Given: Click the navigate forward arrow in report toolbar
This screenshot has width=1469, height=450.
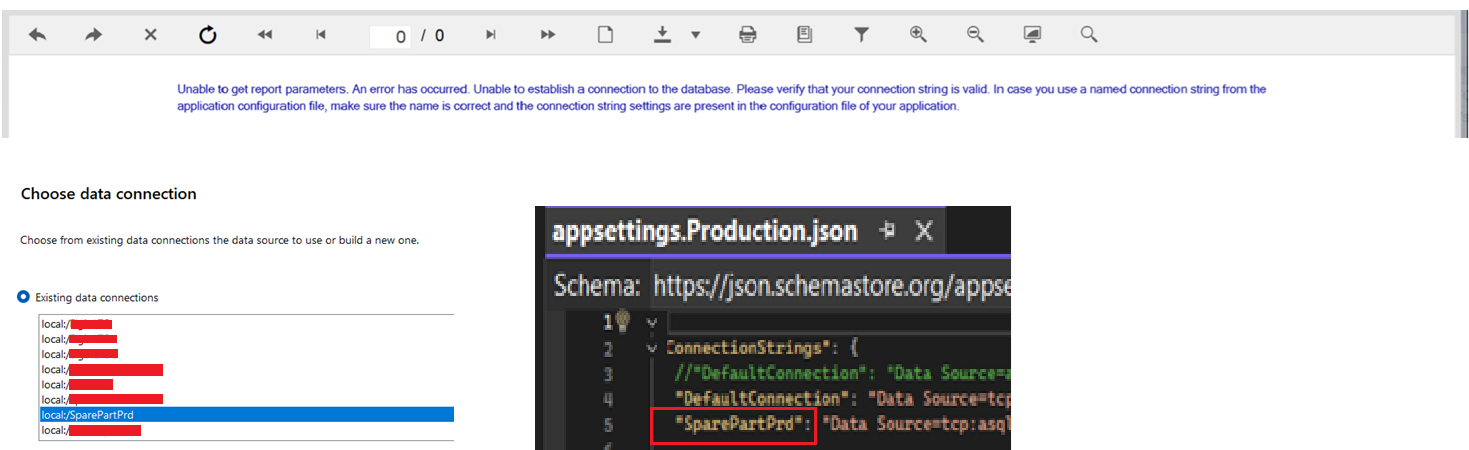Looking at the screenshot, I should point(94,35).
